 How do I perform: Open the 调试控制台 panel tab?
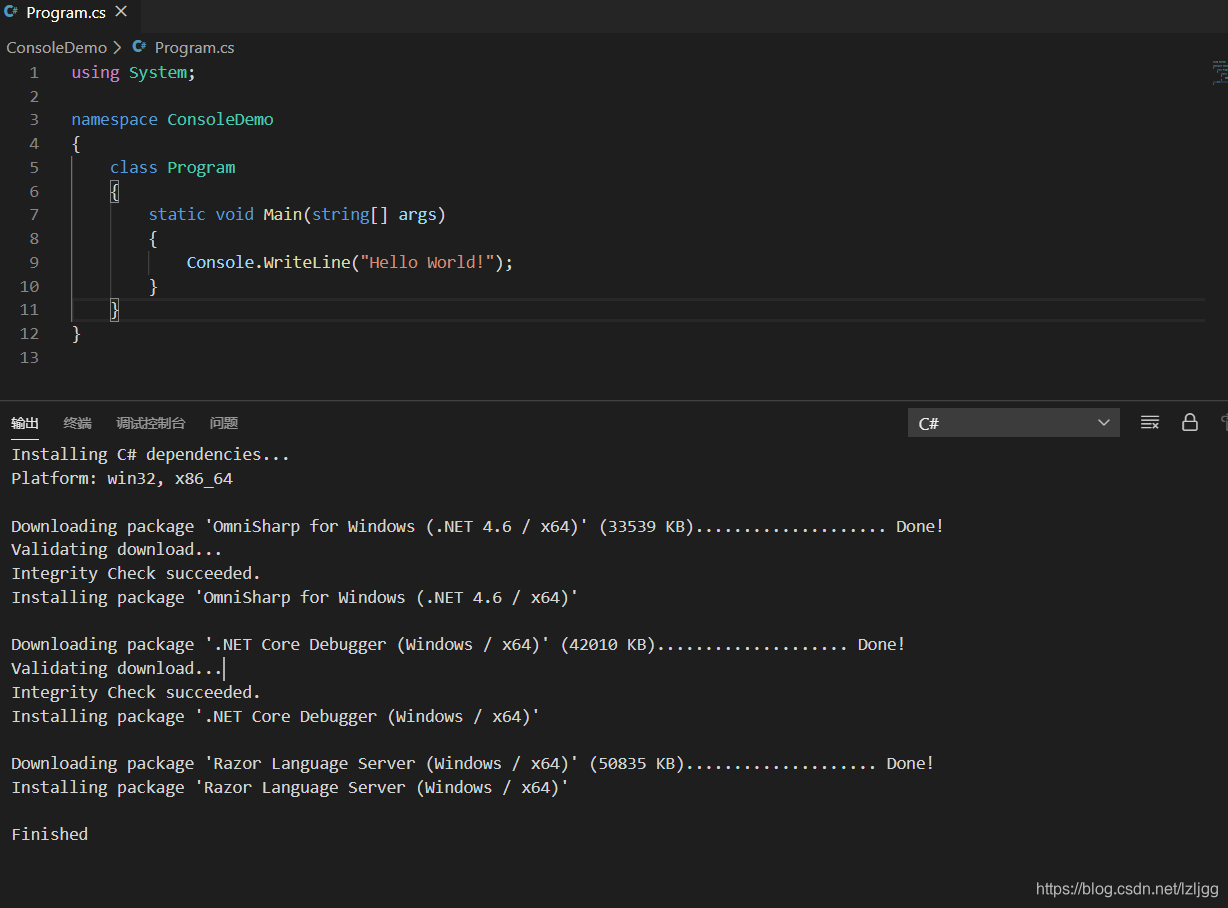click(150, 423)
